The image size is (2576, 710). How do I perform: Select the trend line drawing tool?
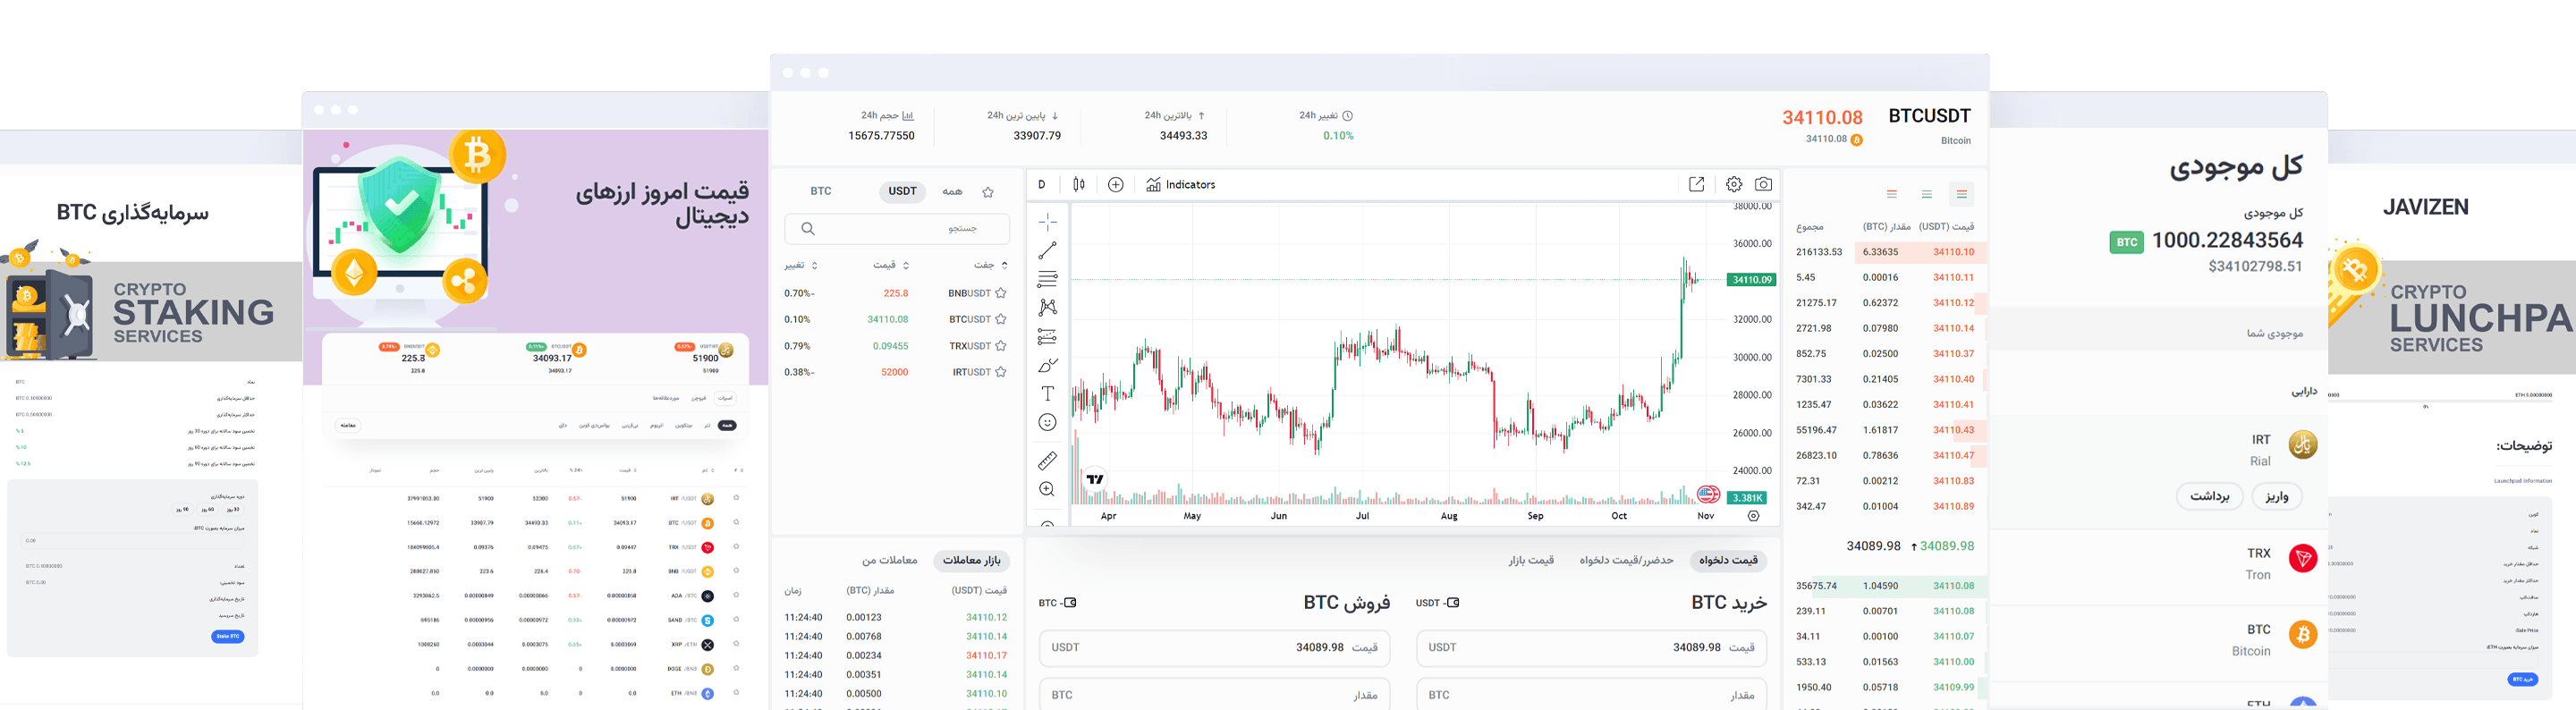point(1047,250)
